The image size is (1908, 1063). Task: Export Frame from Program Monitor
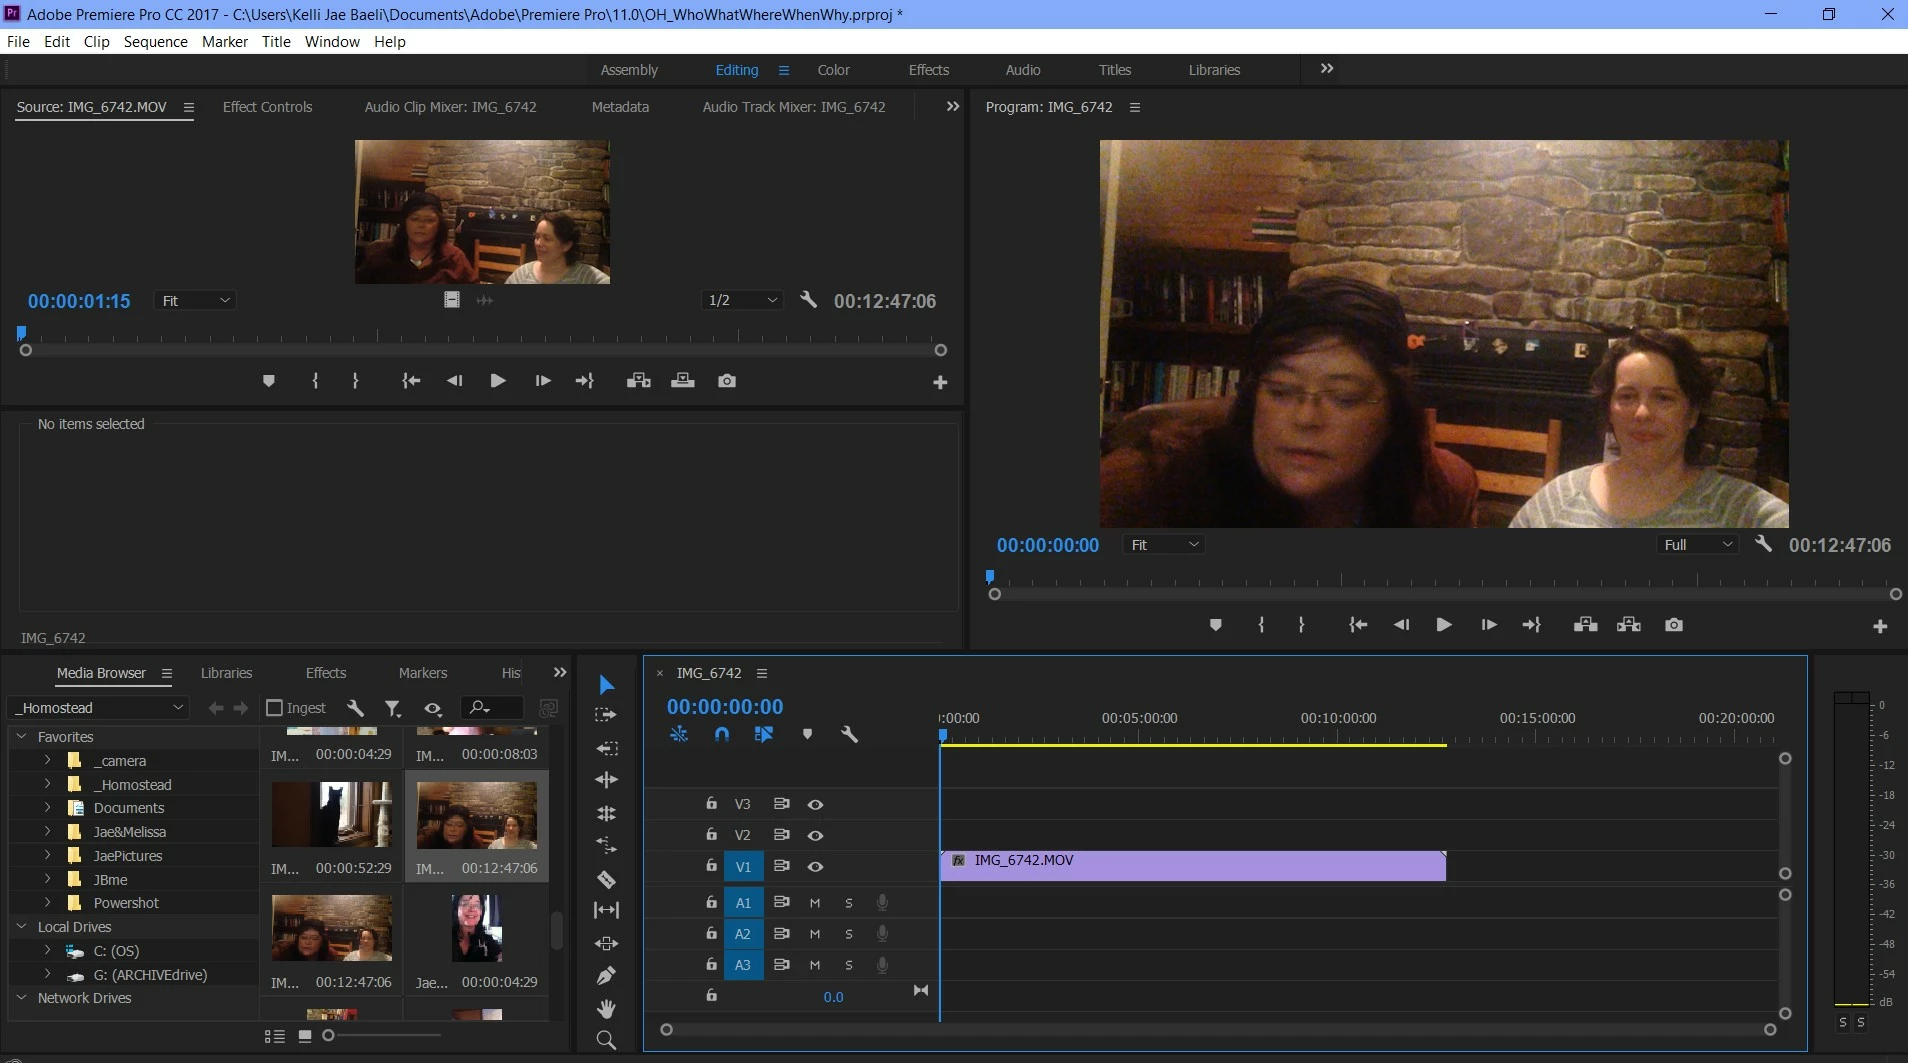pyautogui.click(x=1674, y=625)
